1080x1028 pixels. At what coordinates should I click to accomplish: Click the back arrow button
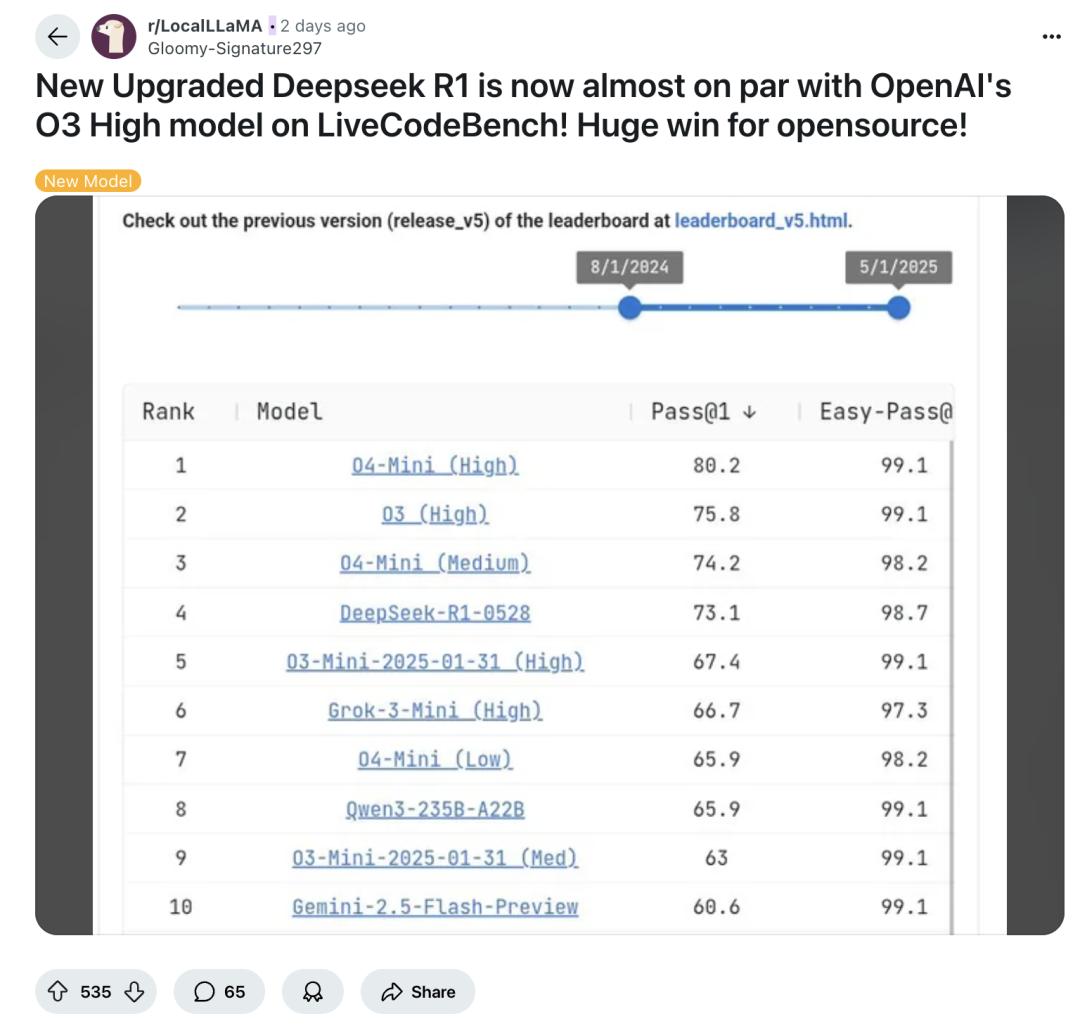tap(57, 37)
